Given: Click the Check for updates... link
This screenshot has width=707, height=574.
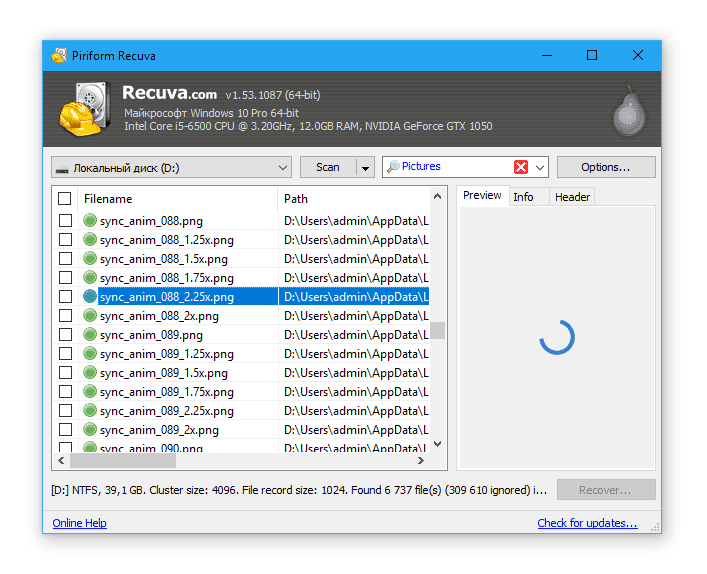Looking at the screenshot, I should pyautogui.click(x=587, y=523).
